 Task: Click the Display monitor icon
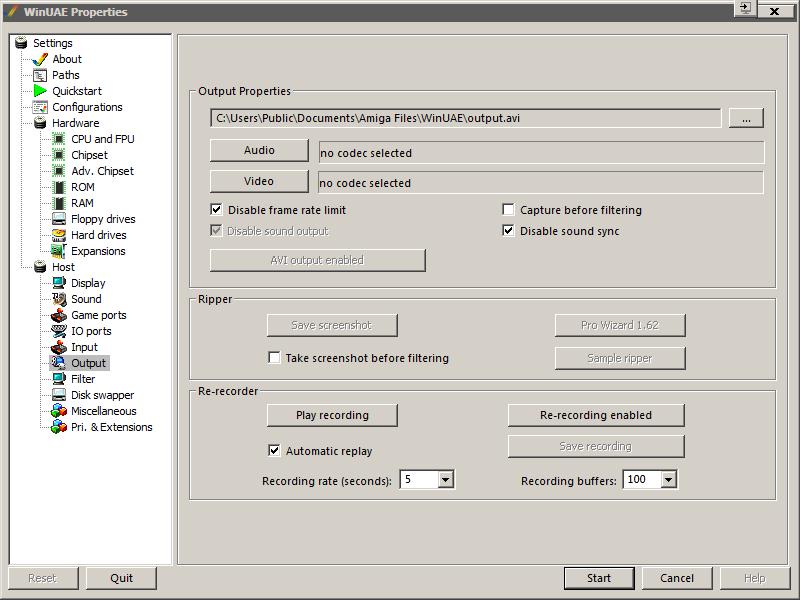click(x=59, y=283)
